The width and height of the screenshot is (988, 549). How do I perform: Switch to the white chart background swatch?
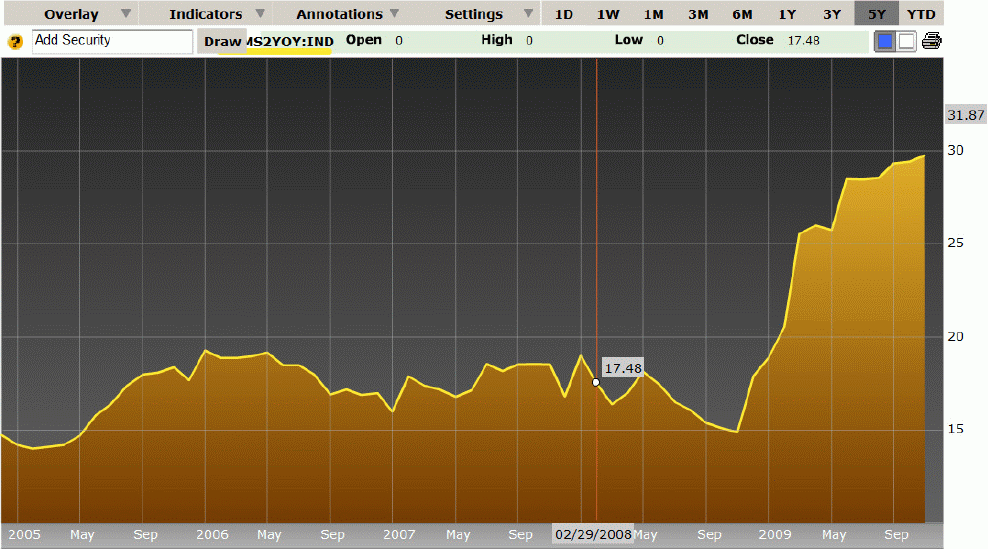click(x=907, y=41)
